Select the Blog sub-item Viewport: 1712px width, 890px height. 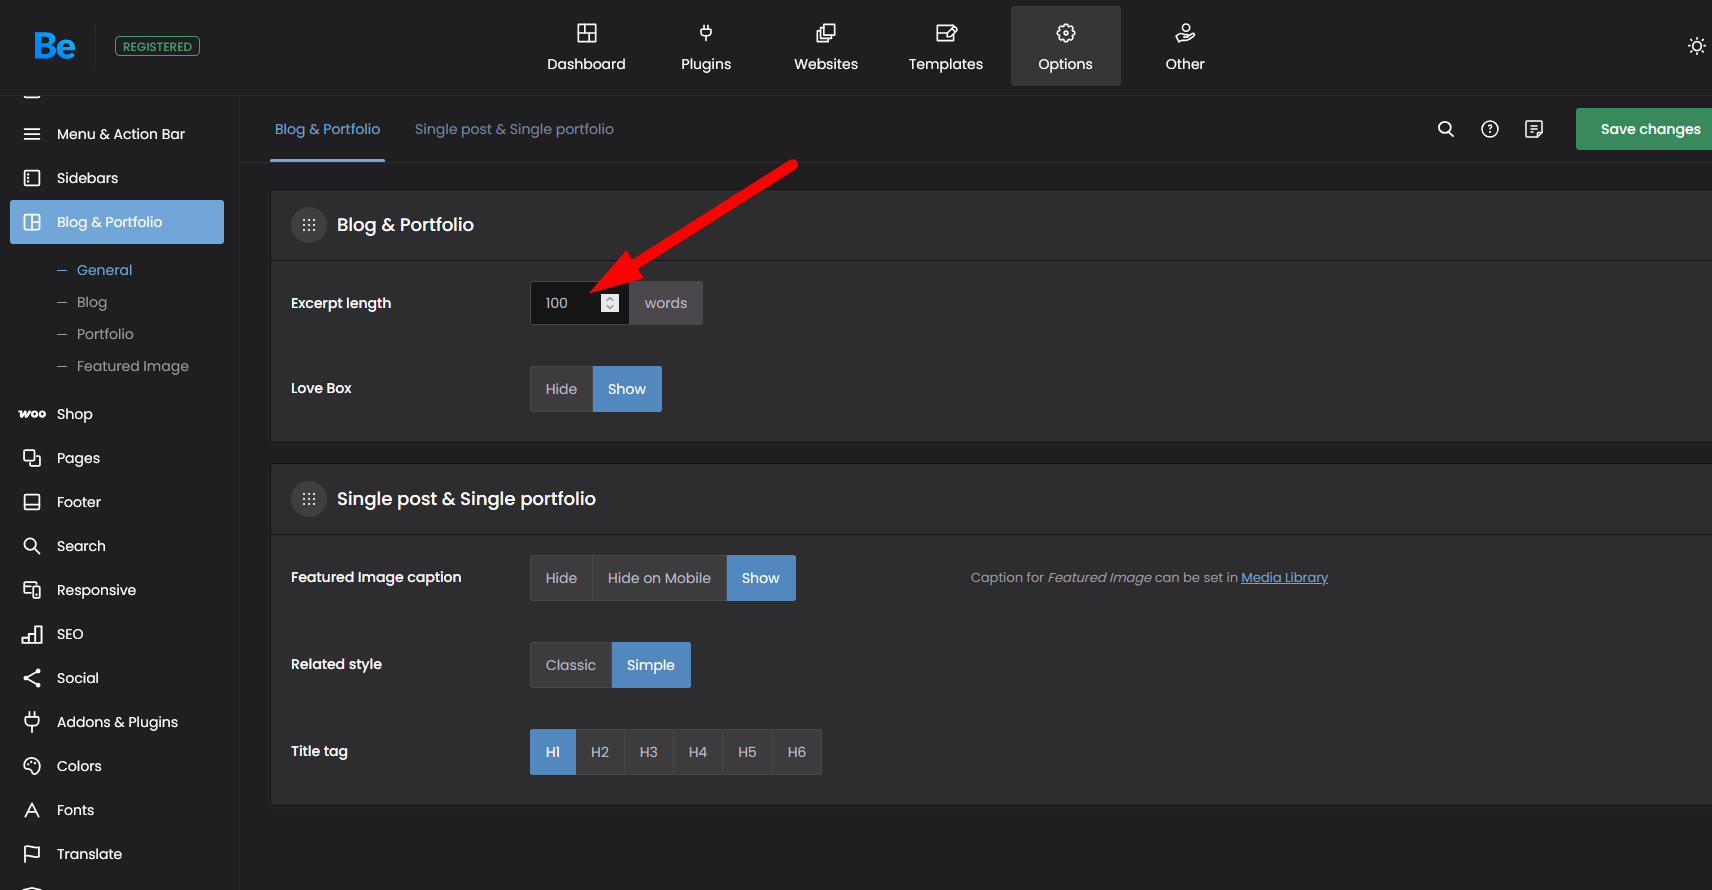pos(92,302)
